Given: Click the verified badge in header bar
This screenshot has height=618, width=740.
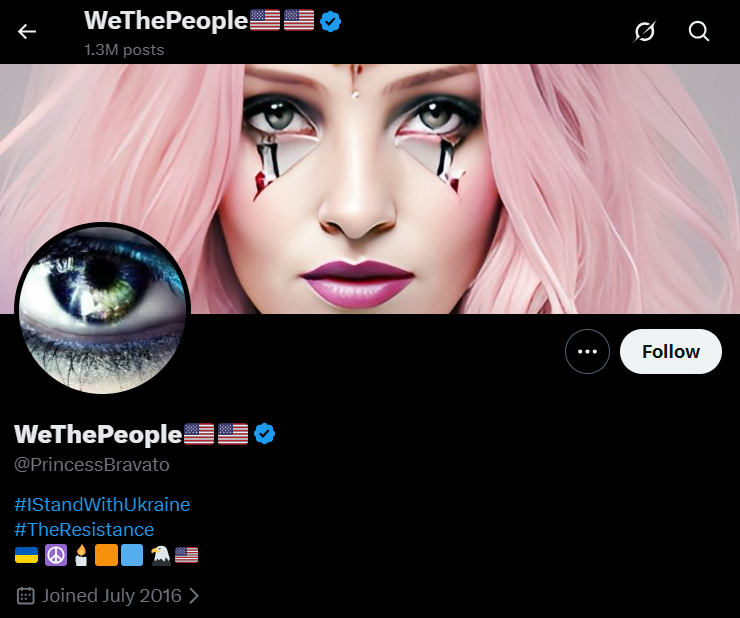Looking at the screenshot, I should pos(330,22).
